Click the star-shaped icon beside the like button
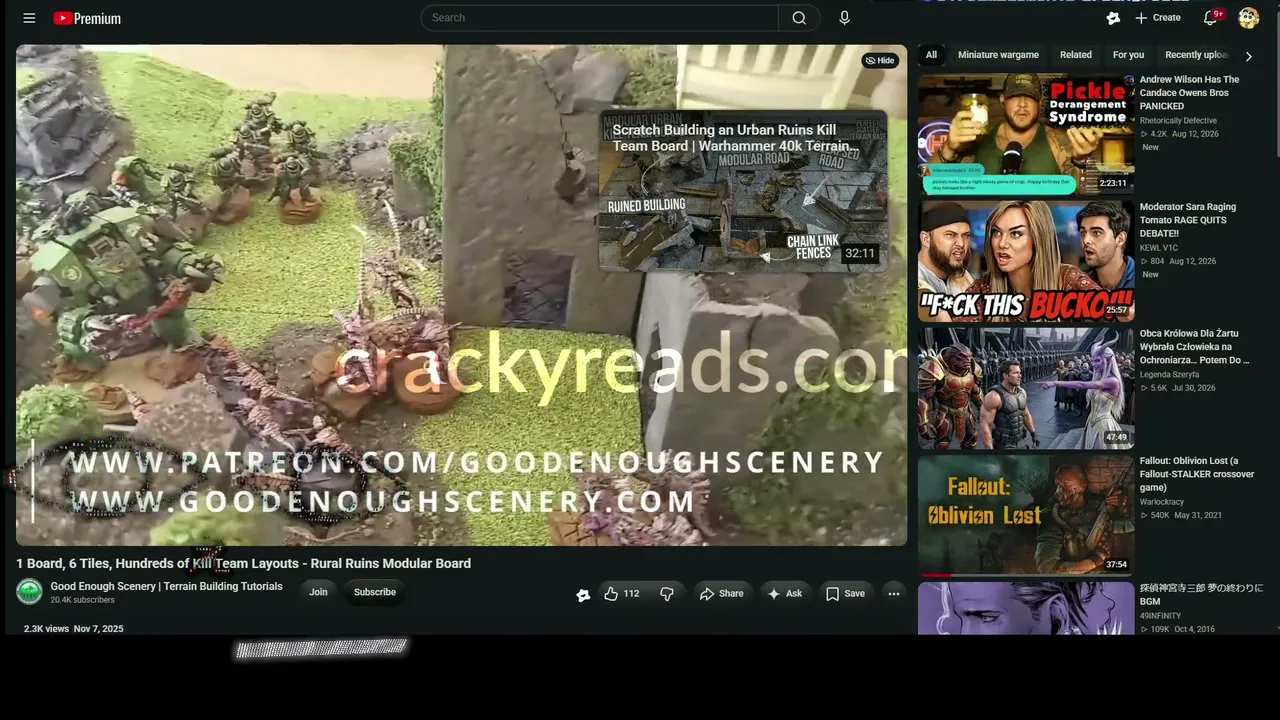Viewport: 1280px width, 720px height. [x=583, y=594]
